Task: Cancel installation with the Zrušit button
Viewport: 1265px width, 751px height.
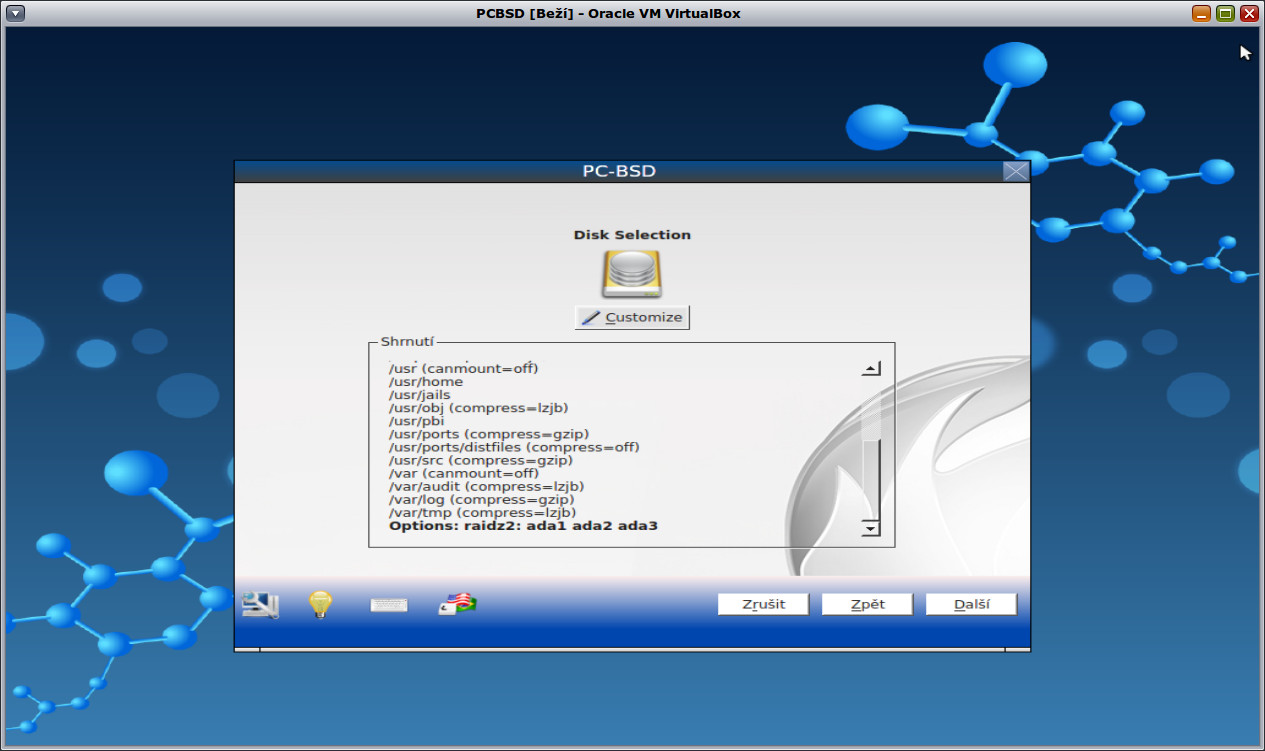Action: (763, 603)
